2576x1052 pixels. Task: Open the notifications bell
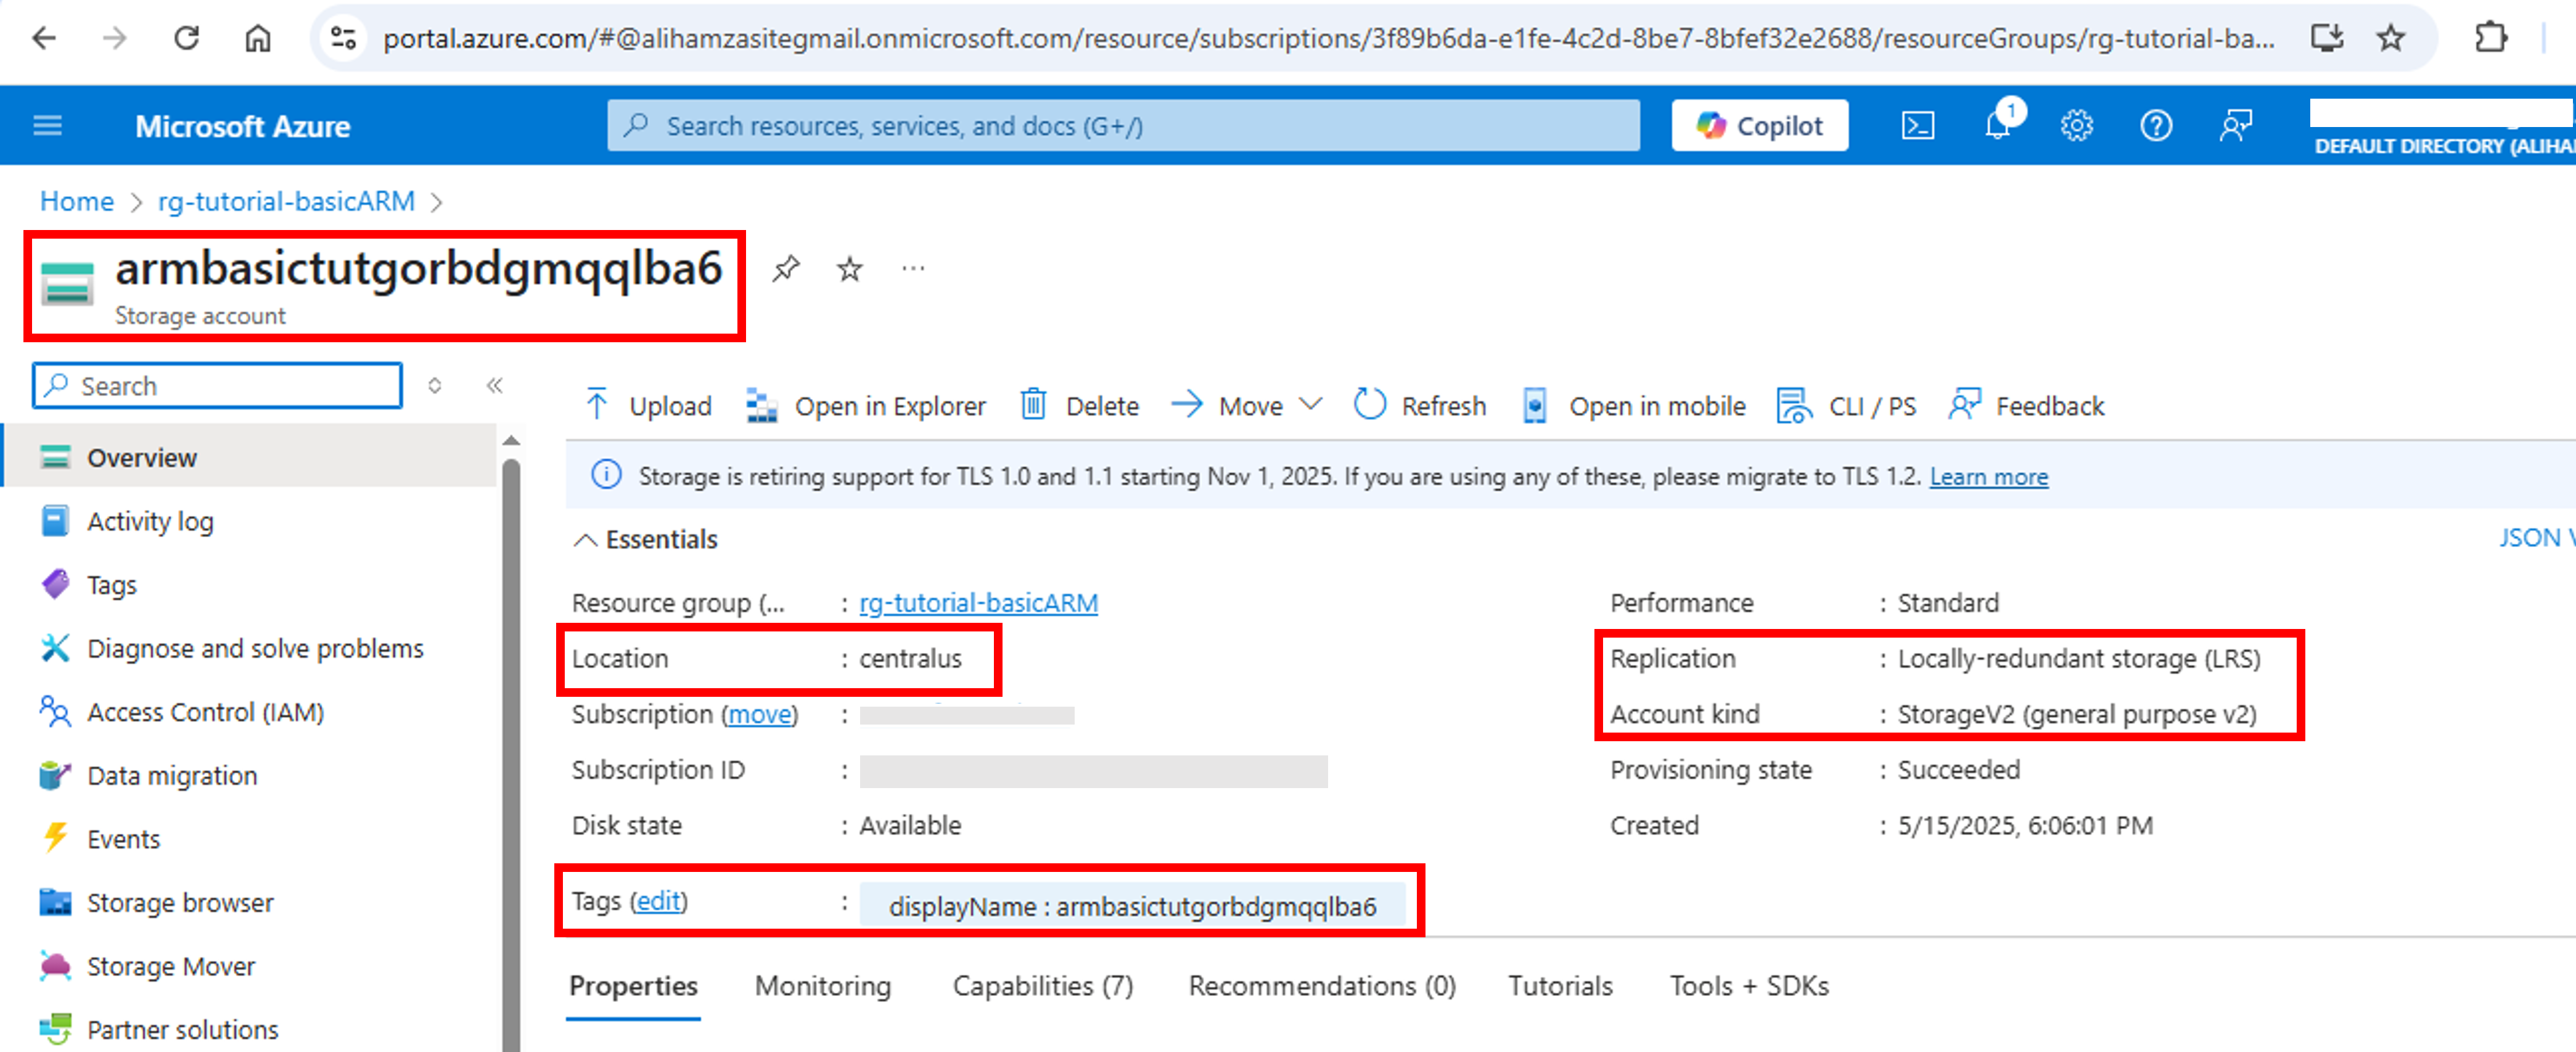pos(1998,126)
